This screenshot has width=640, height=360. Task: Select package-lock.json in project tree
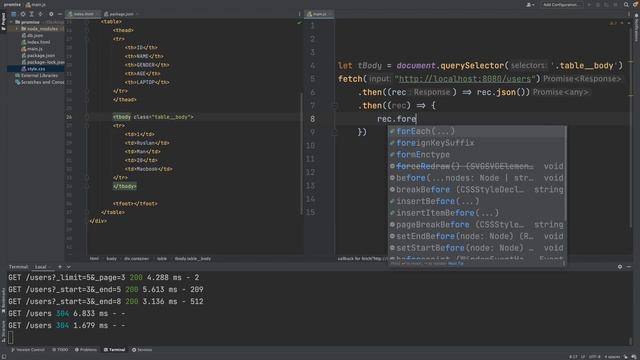click(43, 62)
